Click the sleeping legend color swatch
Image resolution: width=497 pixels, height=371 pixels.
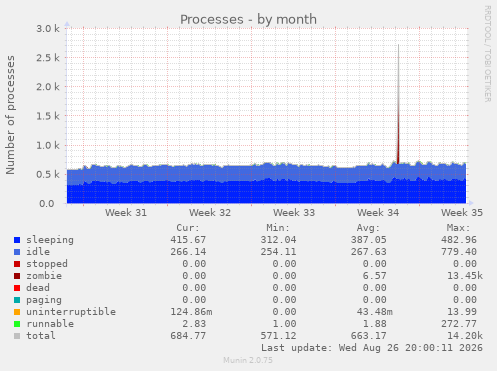point(17,240)
